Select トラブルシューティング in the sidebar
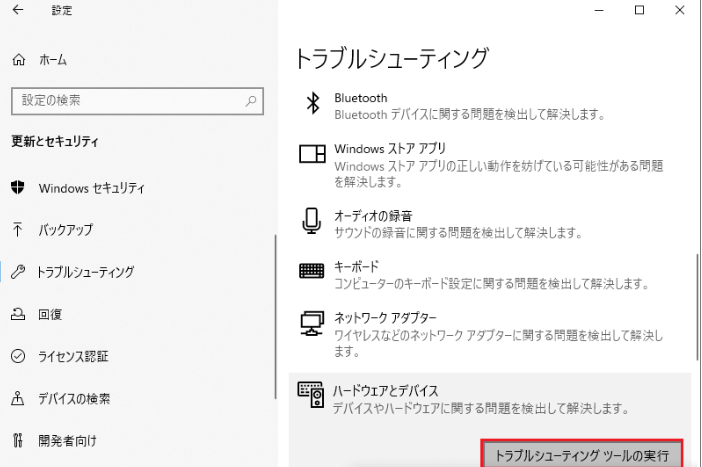 [85, 272]
